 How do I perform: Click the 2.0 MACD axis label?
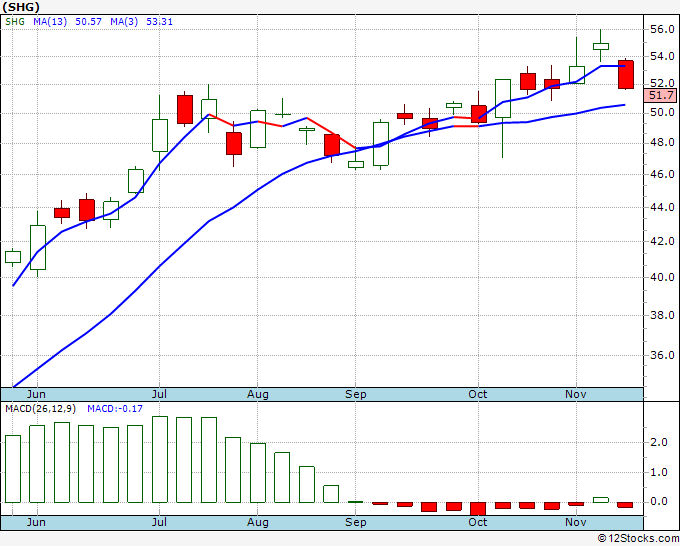click(659, 442)
